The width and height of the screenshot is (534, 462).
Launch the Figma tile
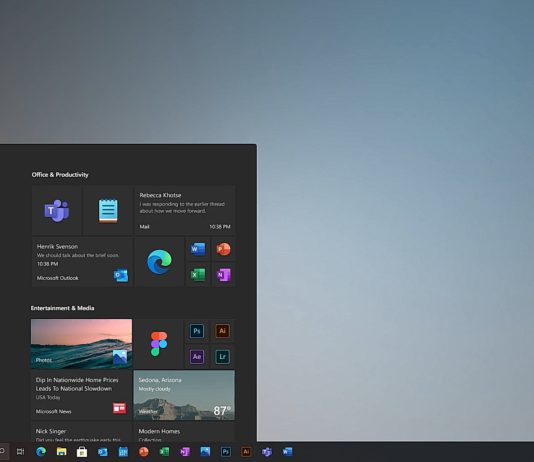click(159, 344)
